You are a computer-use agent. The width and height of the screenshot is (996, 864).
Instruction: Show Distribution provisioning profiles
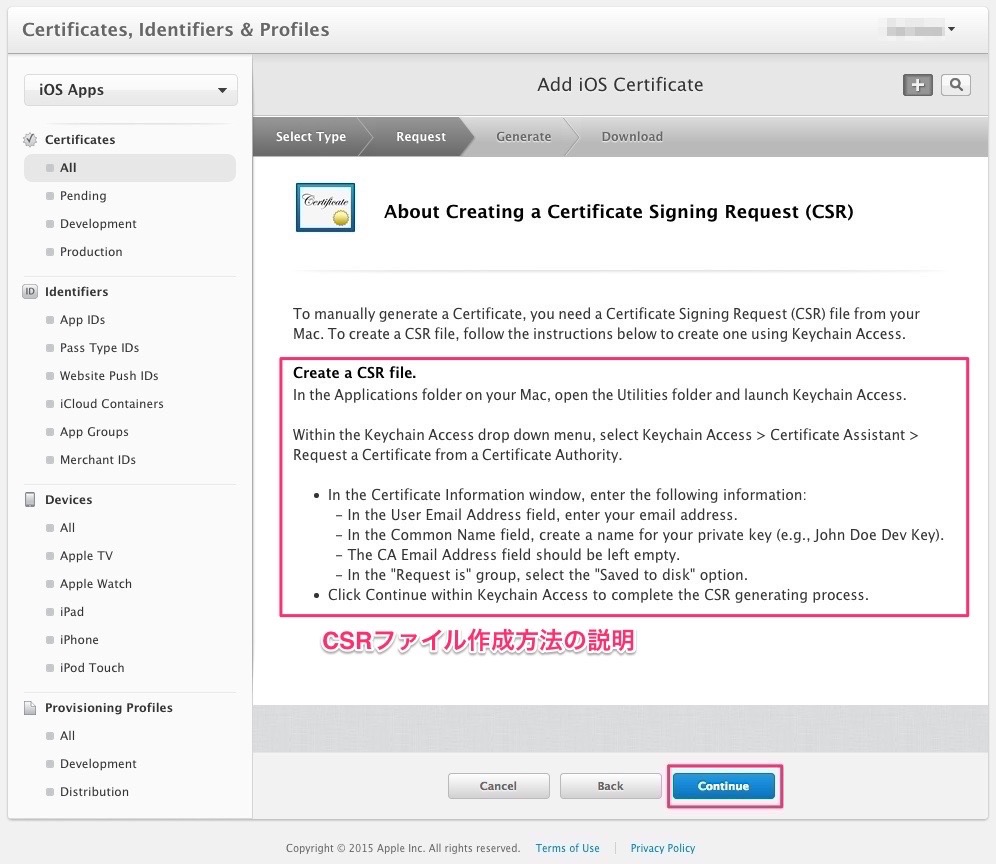pos(94,791)
